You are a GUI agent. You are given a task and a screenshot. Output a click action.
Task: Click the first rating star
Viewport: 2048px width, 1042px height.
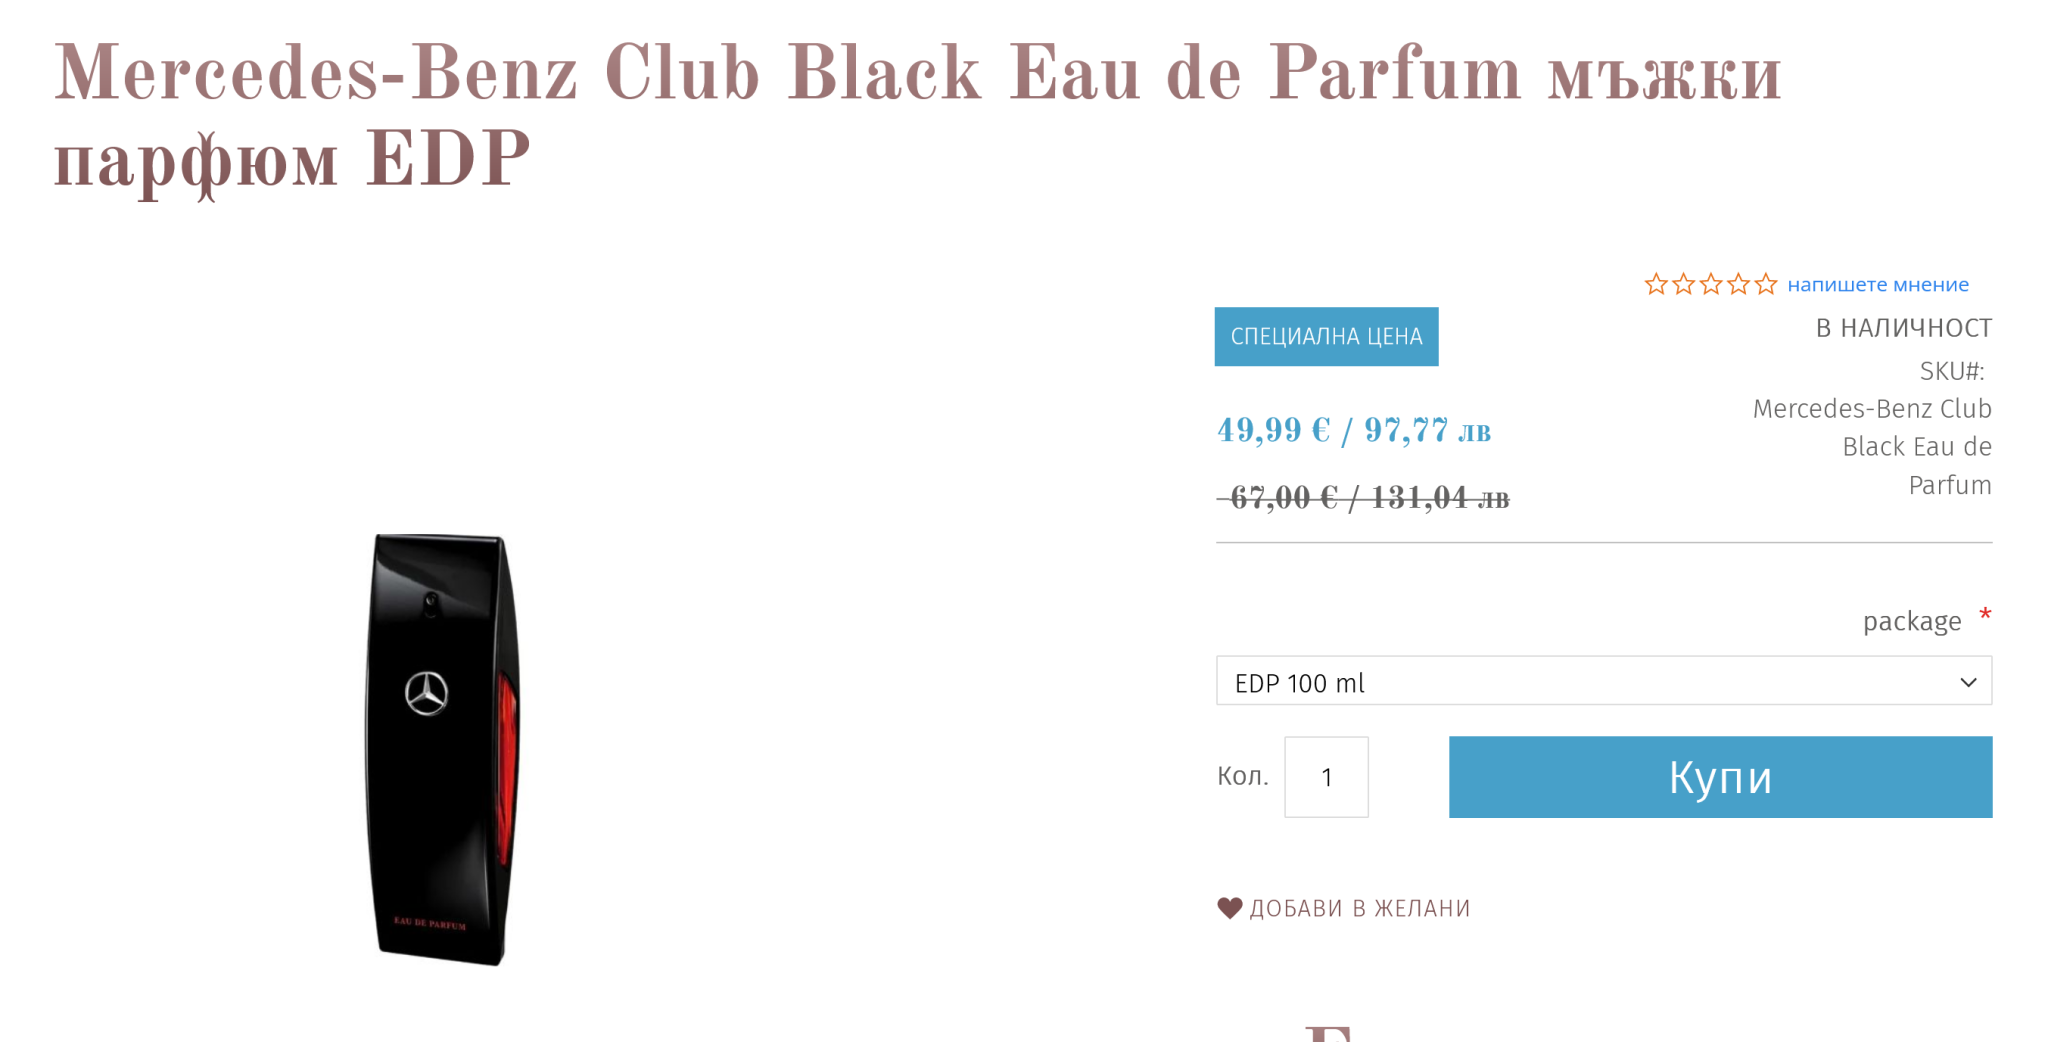1656,285
